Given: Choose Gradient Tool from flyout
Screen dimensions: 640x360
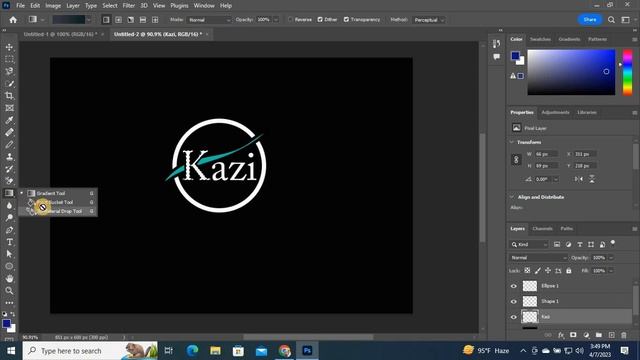Looking at the screenshot, I should click(x=57, y=193).
